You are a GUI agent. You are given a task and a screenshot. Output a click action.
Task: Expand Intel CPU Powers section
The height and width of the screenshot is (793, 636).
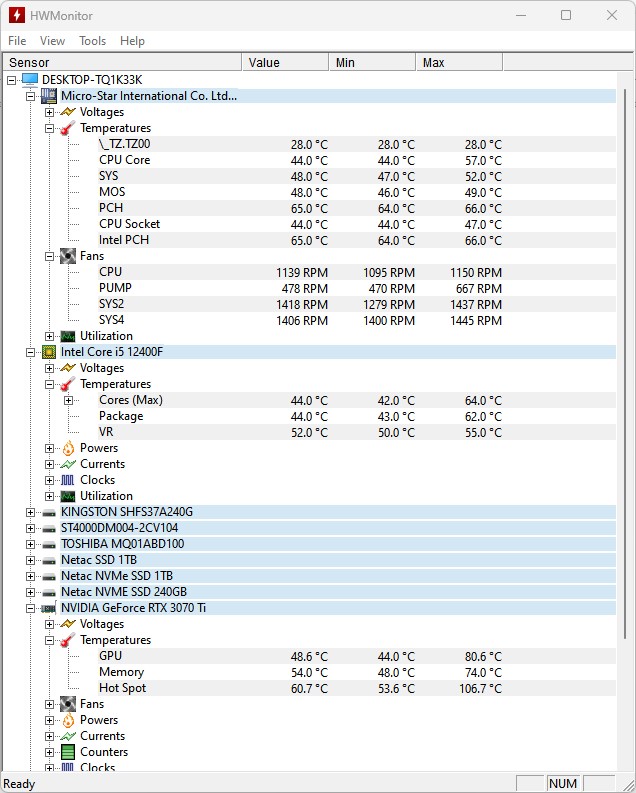pyautogui.click(x=50, y=448)
